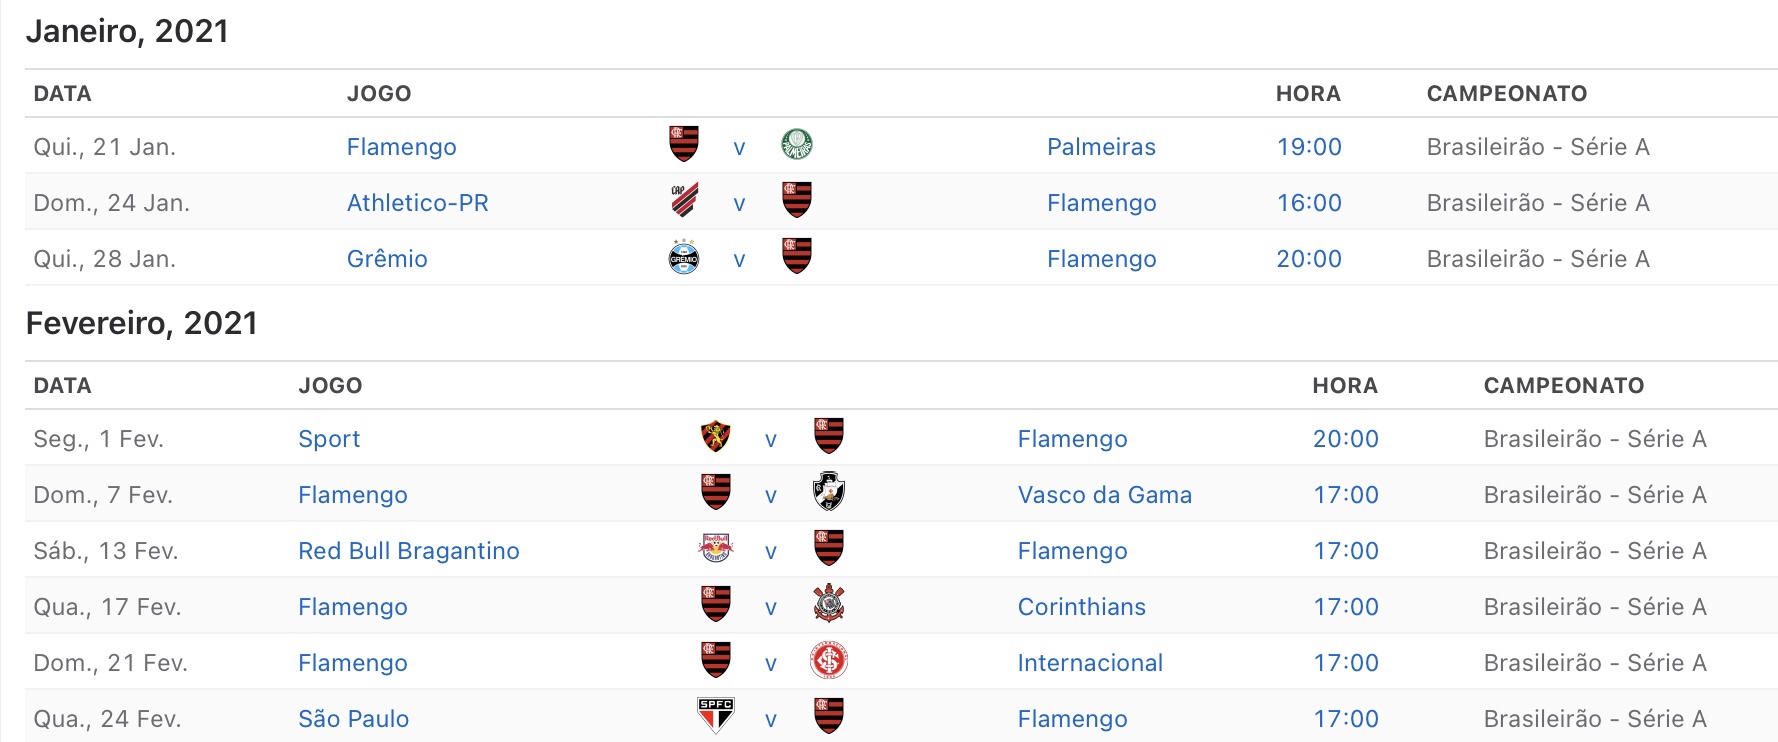The image size is (1778, 742).
Task: Click the Sport crest icon
Action: tap(715, 437)
